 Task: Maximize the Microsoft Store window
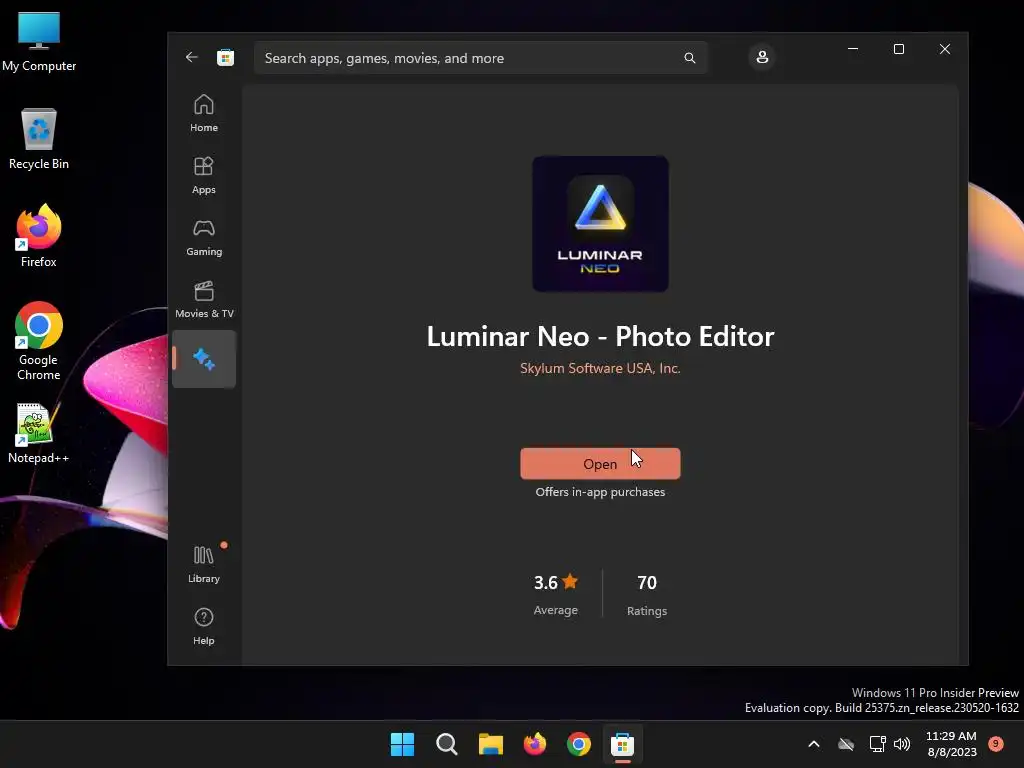coord(899,49)
